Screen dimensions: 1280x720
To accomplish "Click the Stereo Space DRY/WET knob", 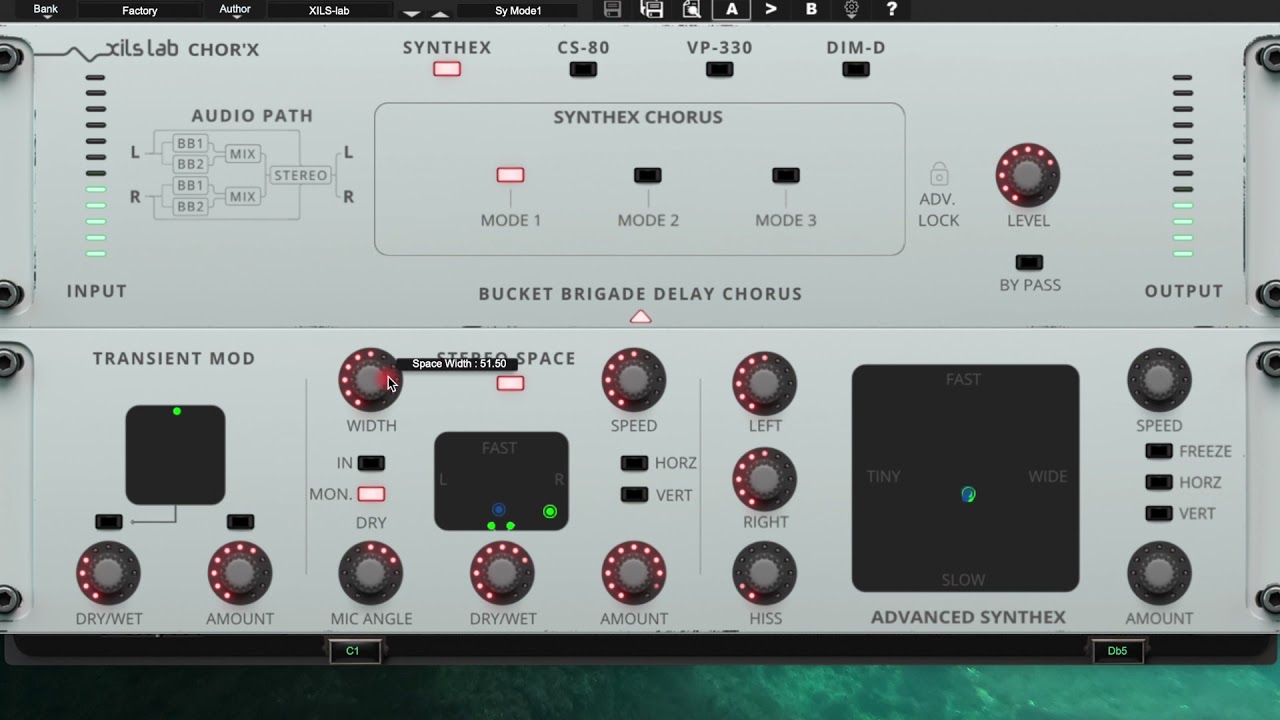I will (502, 573).
